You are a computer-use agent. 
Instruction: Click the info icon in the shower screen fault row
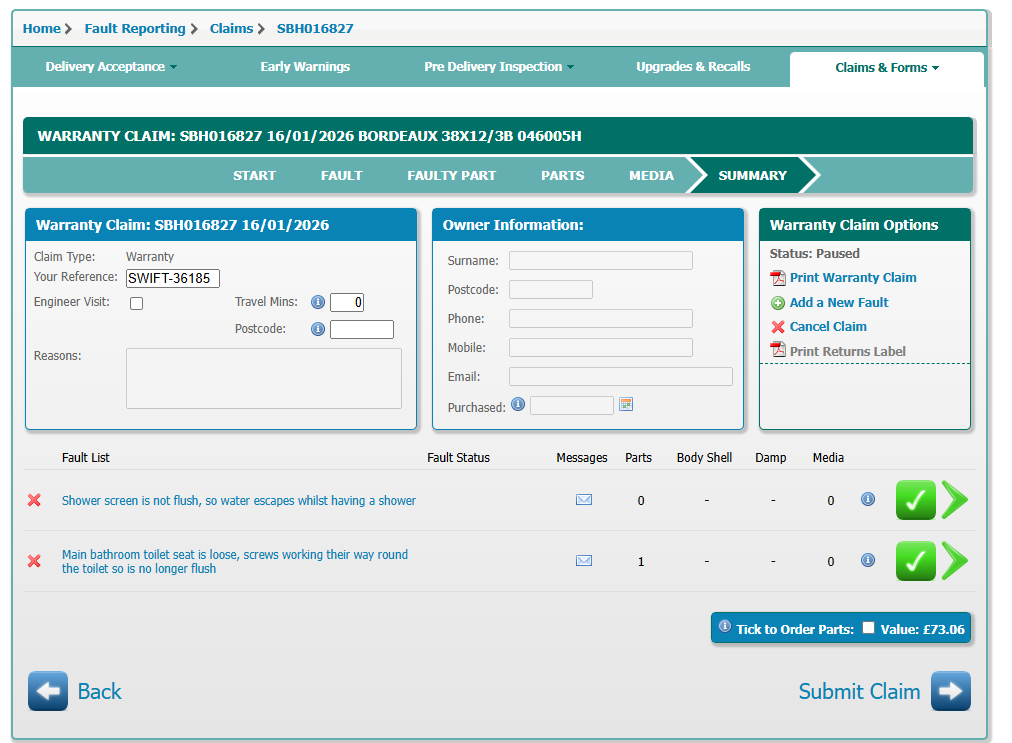point(868,499)
